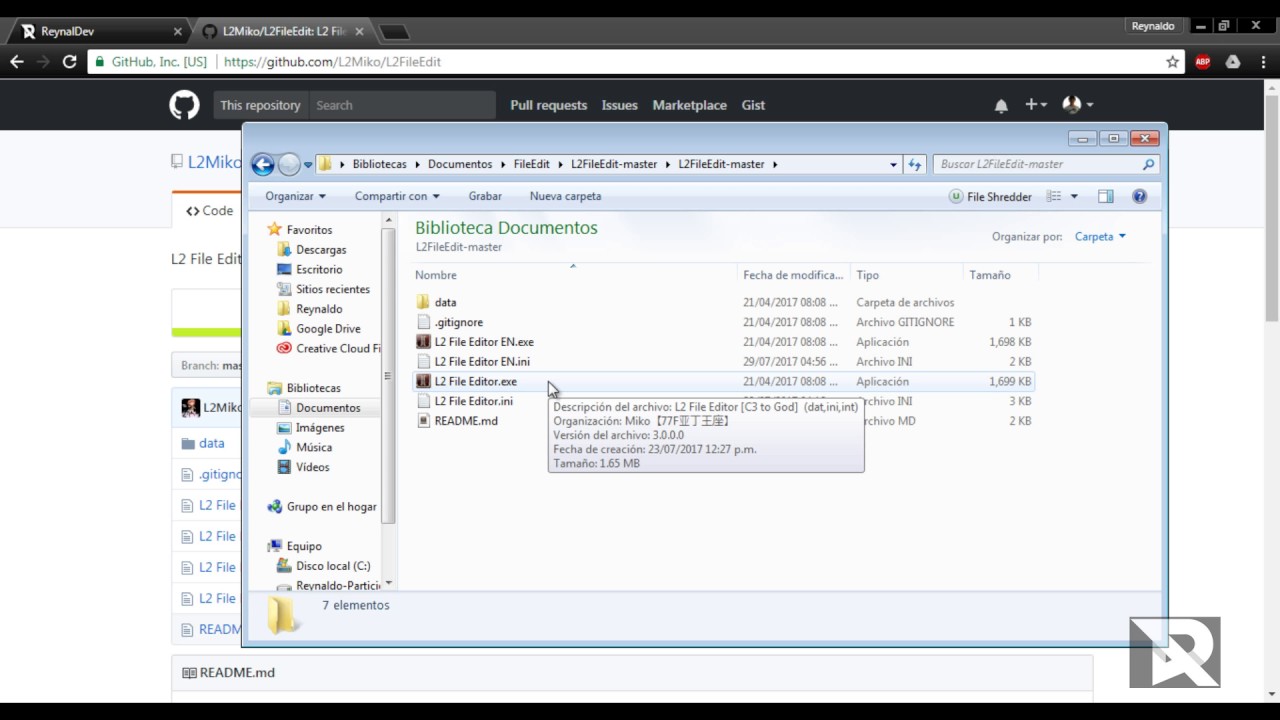Image resolution: width=1280 pixels, height=720 pixels.
Task: Select L2 File Editor.ini file icon
Action: point(423,401)
